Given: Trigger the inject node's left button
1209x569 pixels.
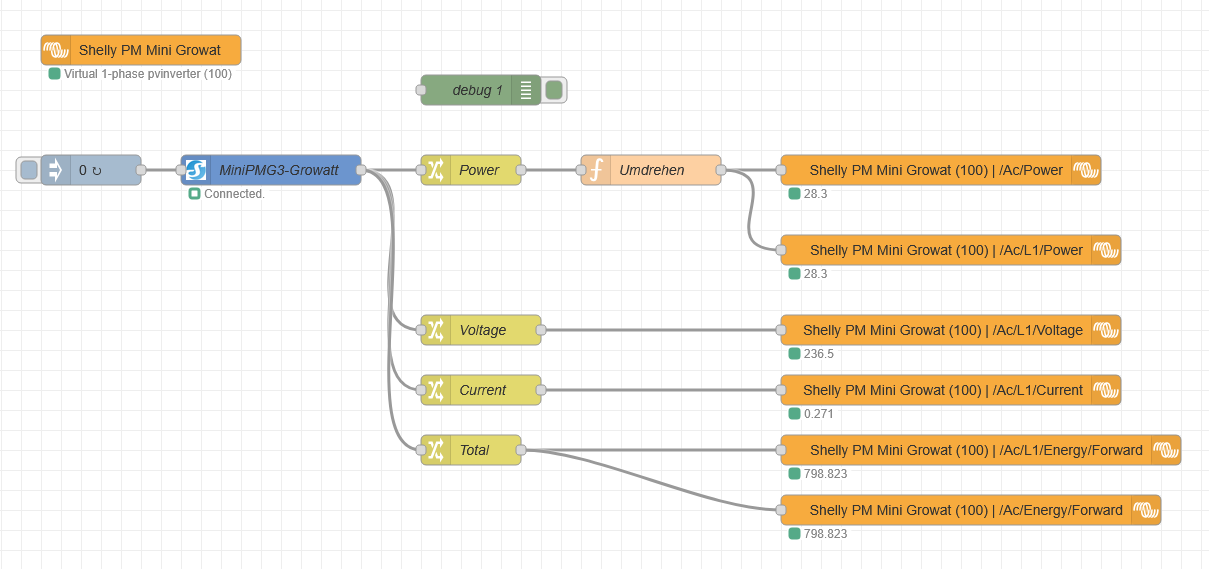Looking at the screenshot, I should (x=29, y=170).
